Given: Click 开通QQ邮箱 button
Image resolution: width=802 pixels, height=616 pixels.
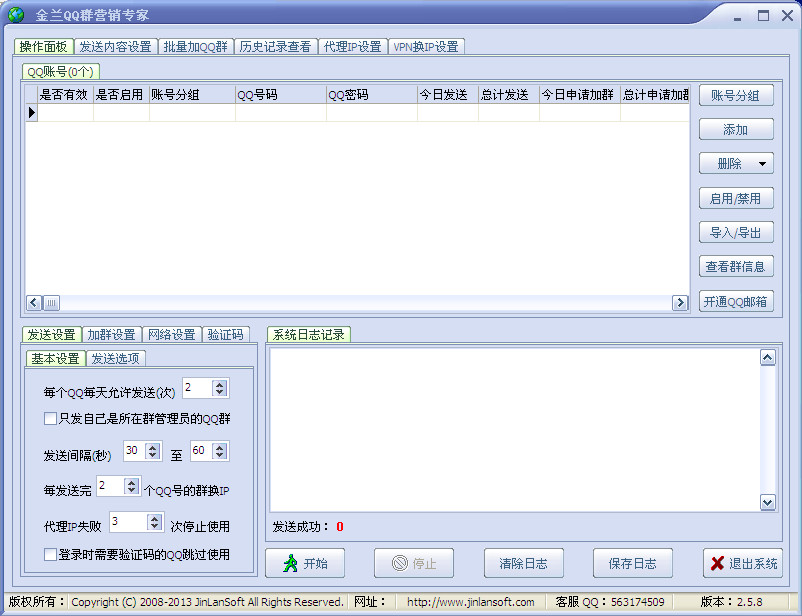Looking at the screenshot, I should (736, 301).
